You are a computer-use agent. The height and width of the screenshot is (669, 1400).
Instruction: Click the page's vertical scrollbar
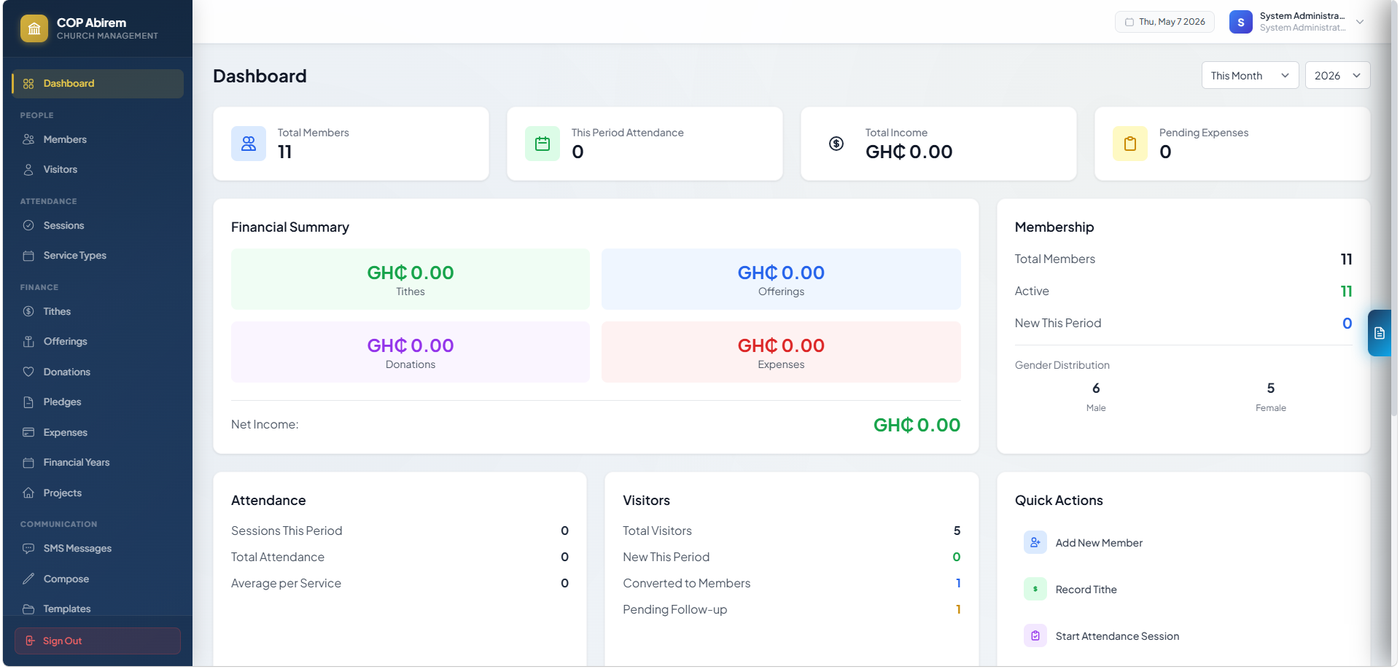(1395, 210)
